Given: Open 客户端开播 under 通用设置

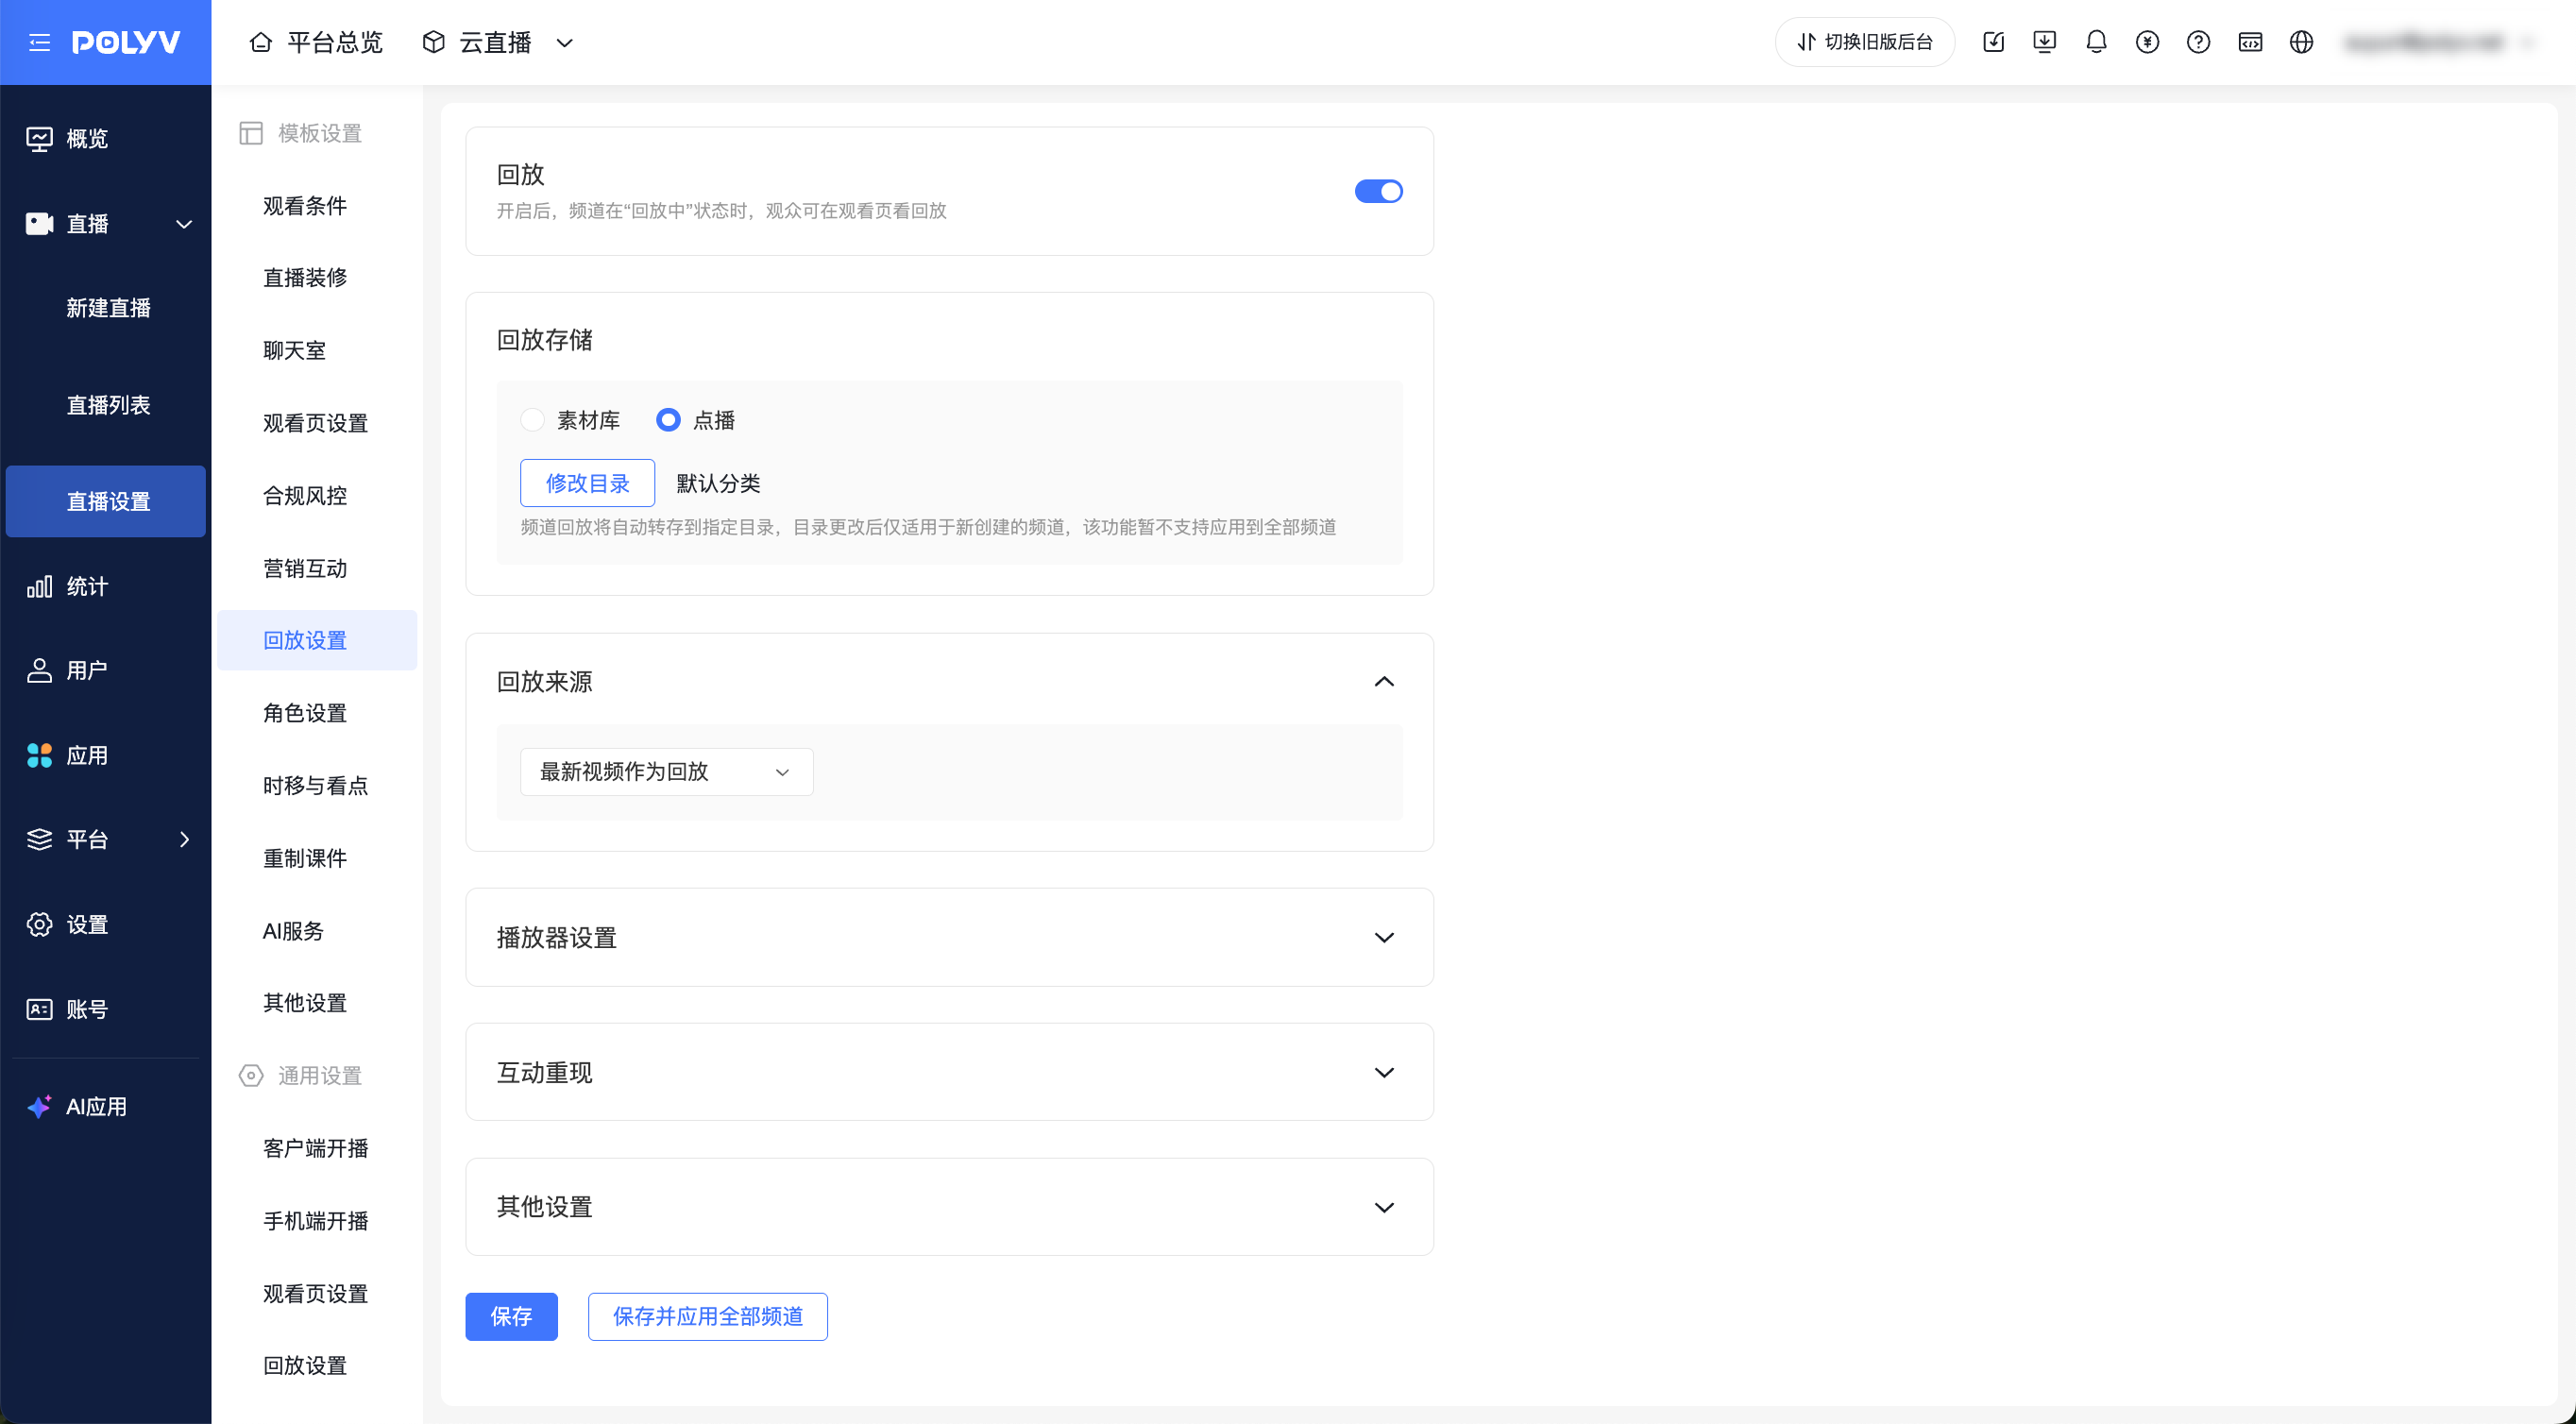Looking at the screenshot, I should click(x=315, y=1148).
